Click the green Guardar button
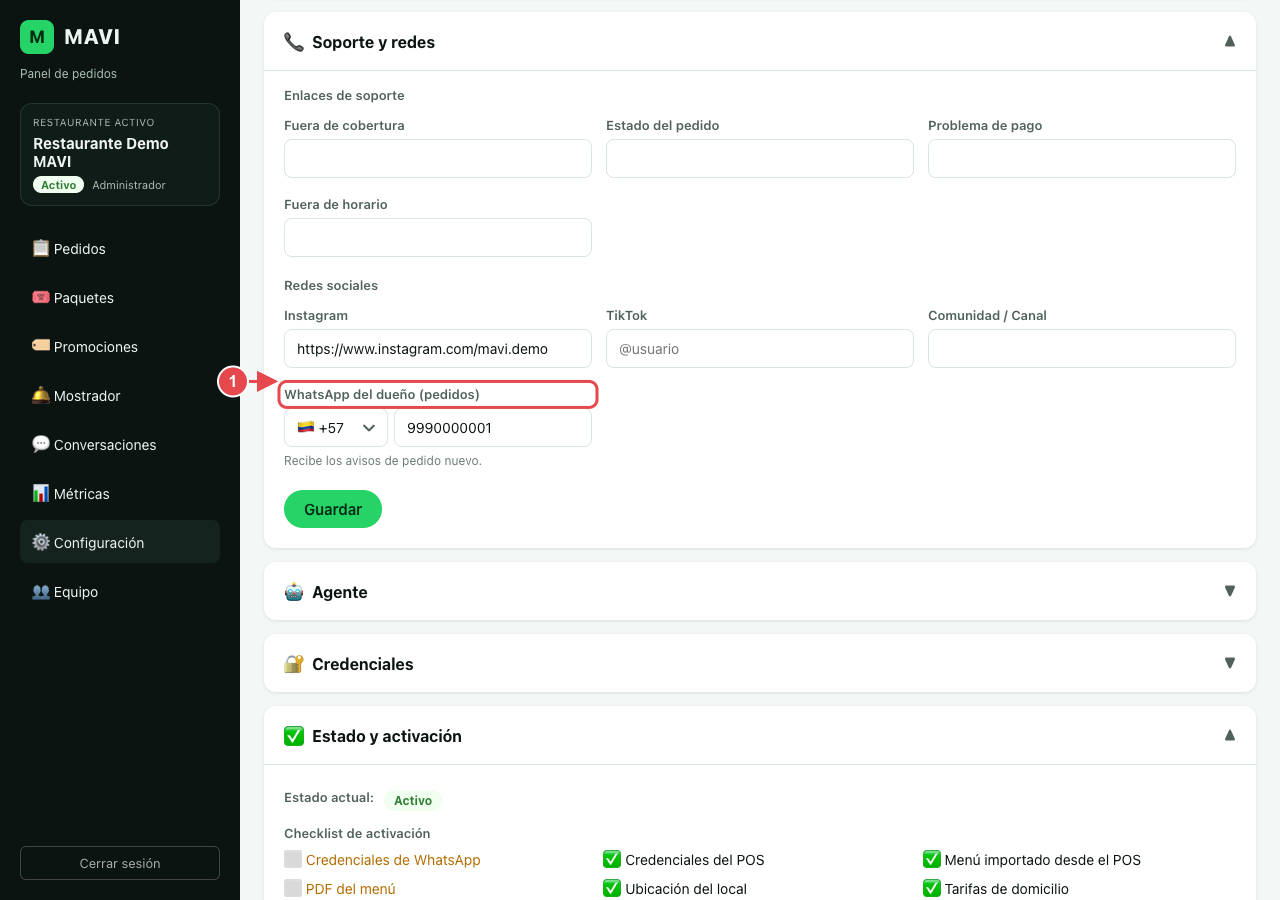This screenshot has width=1280, height=900. 333,509
